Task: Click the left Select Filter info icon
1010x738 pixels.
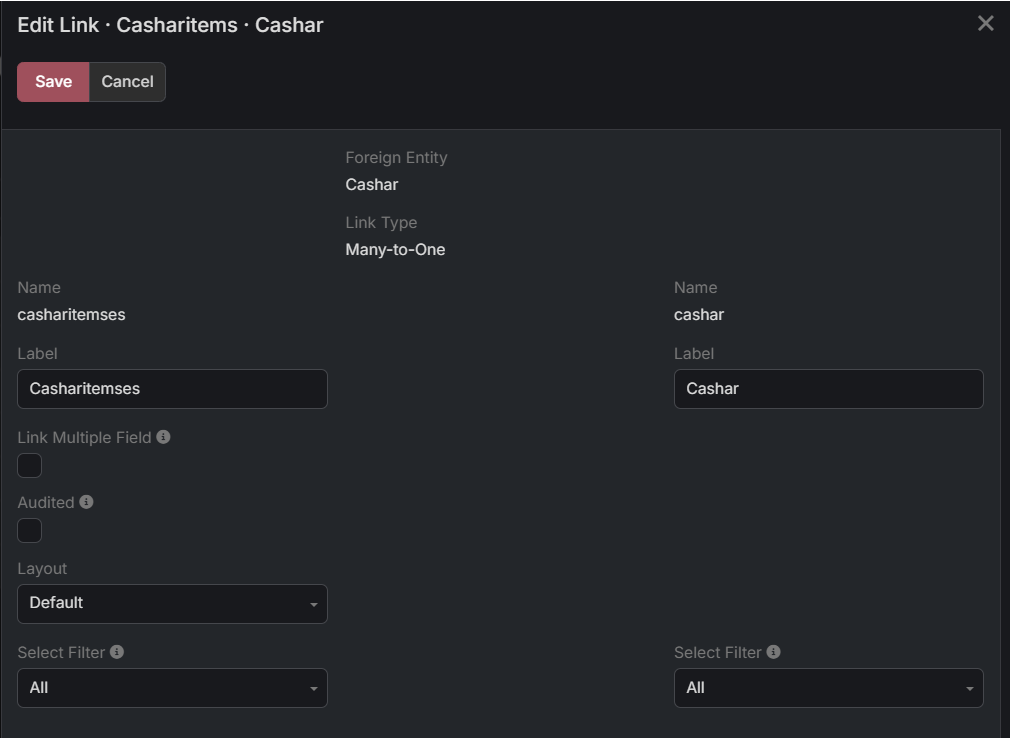Action: 117,652
